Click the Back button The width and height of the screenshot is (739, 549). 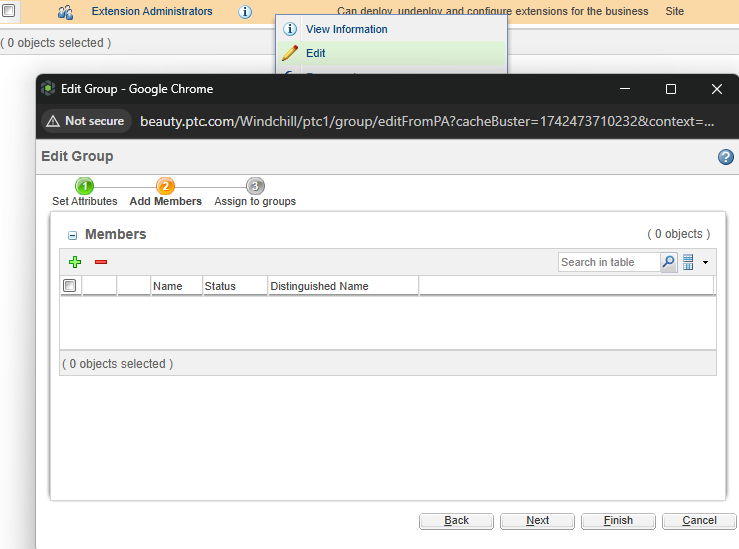456,521
